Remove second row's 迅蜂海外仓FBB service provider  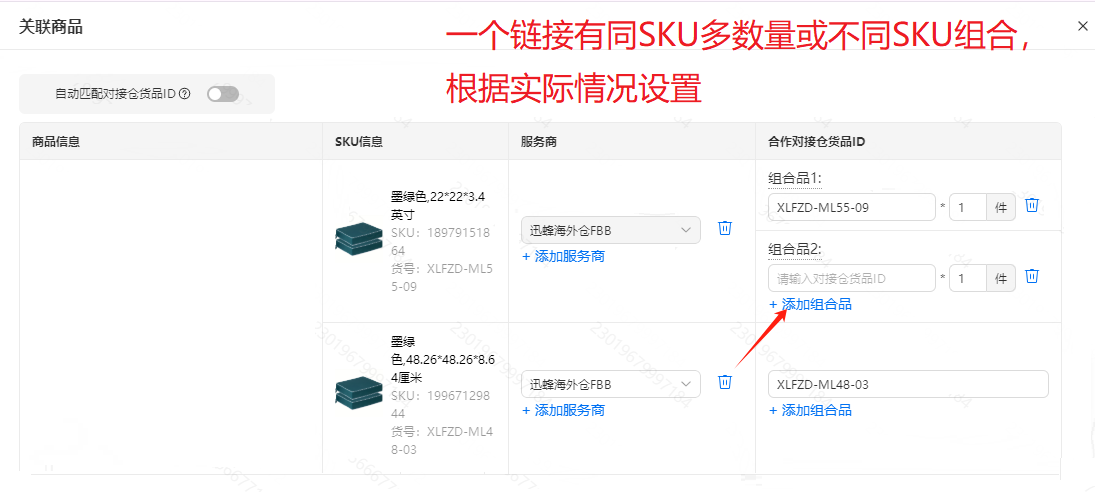725,382
